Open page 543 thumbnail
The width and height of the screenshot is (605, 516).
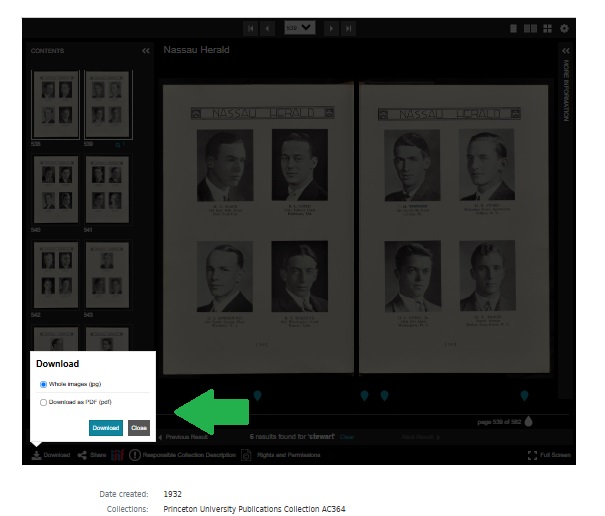point(107,275)
